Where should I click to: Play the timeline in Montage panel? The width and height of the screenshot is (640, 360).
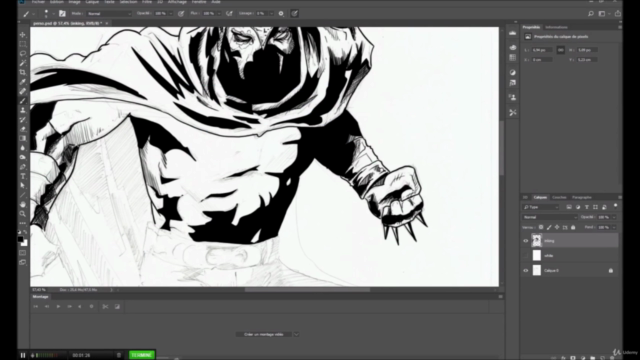(x=58, y=307)
